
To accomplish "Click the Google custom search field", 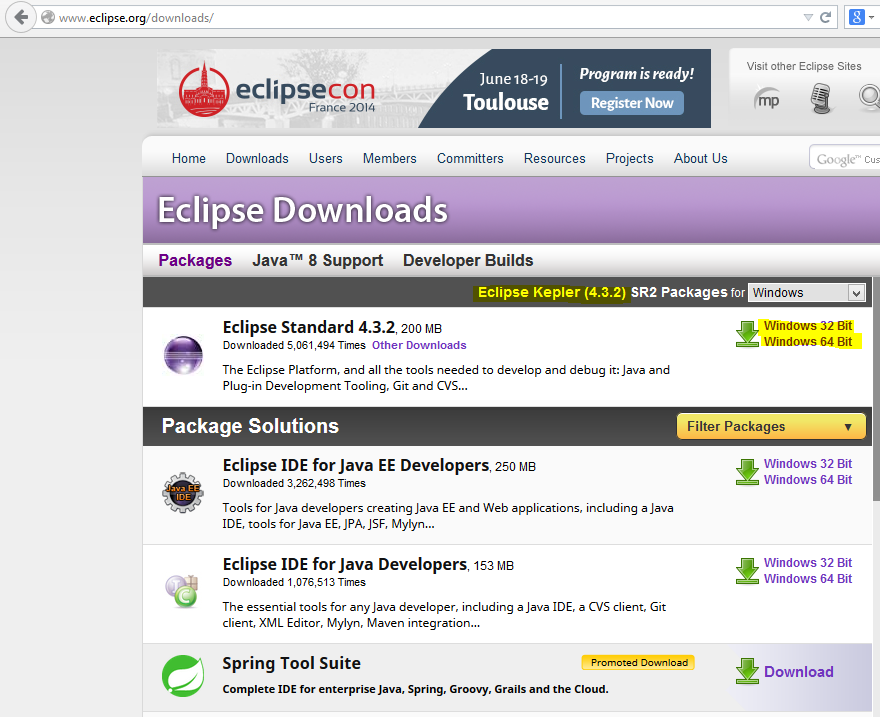I will pos(845,158).
